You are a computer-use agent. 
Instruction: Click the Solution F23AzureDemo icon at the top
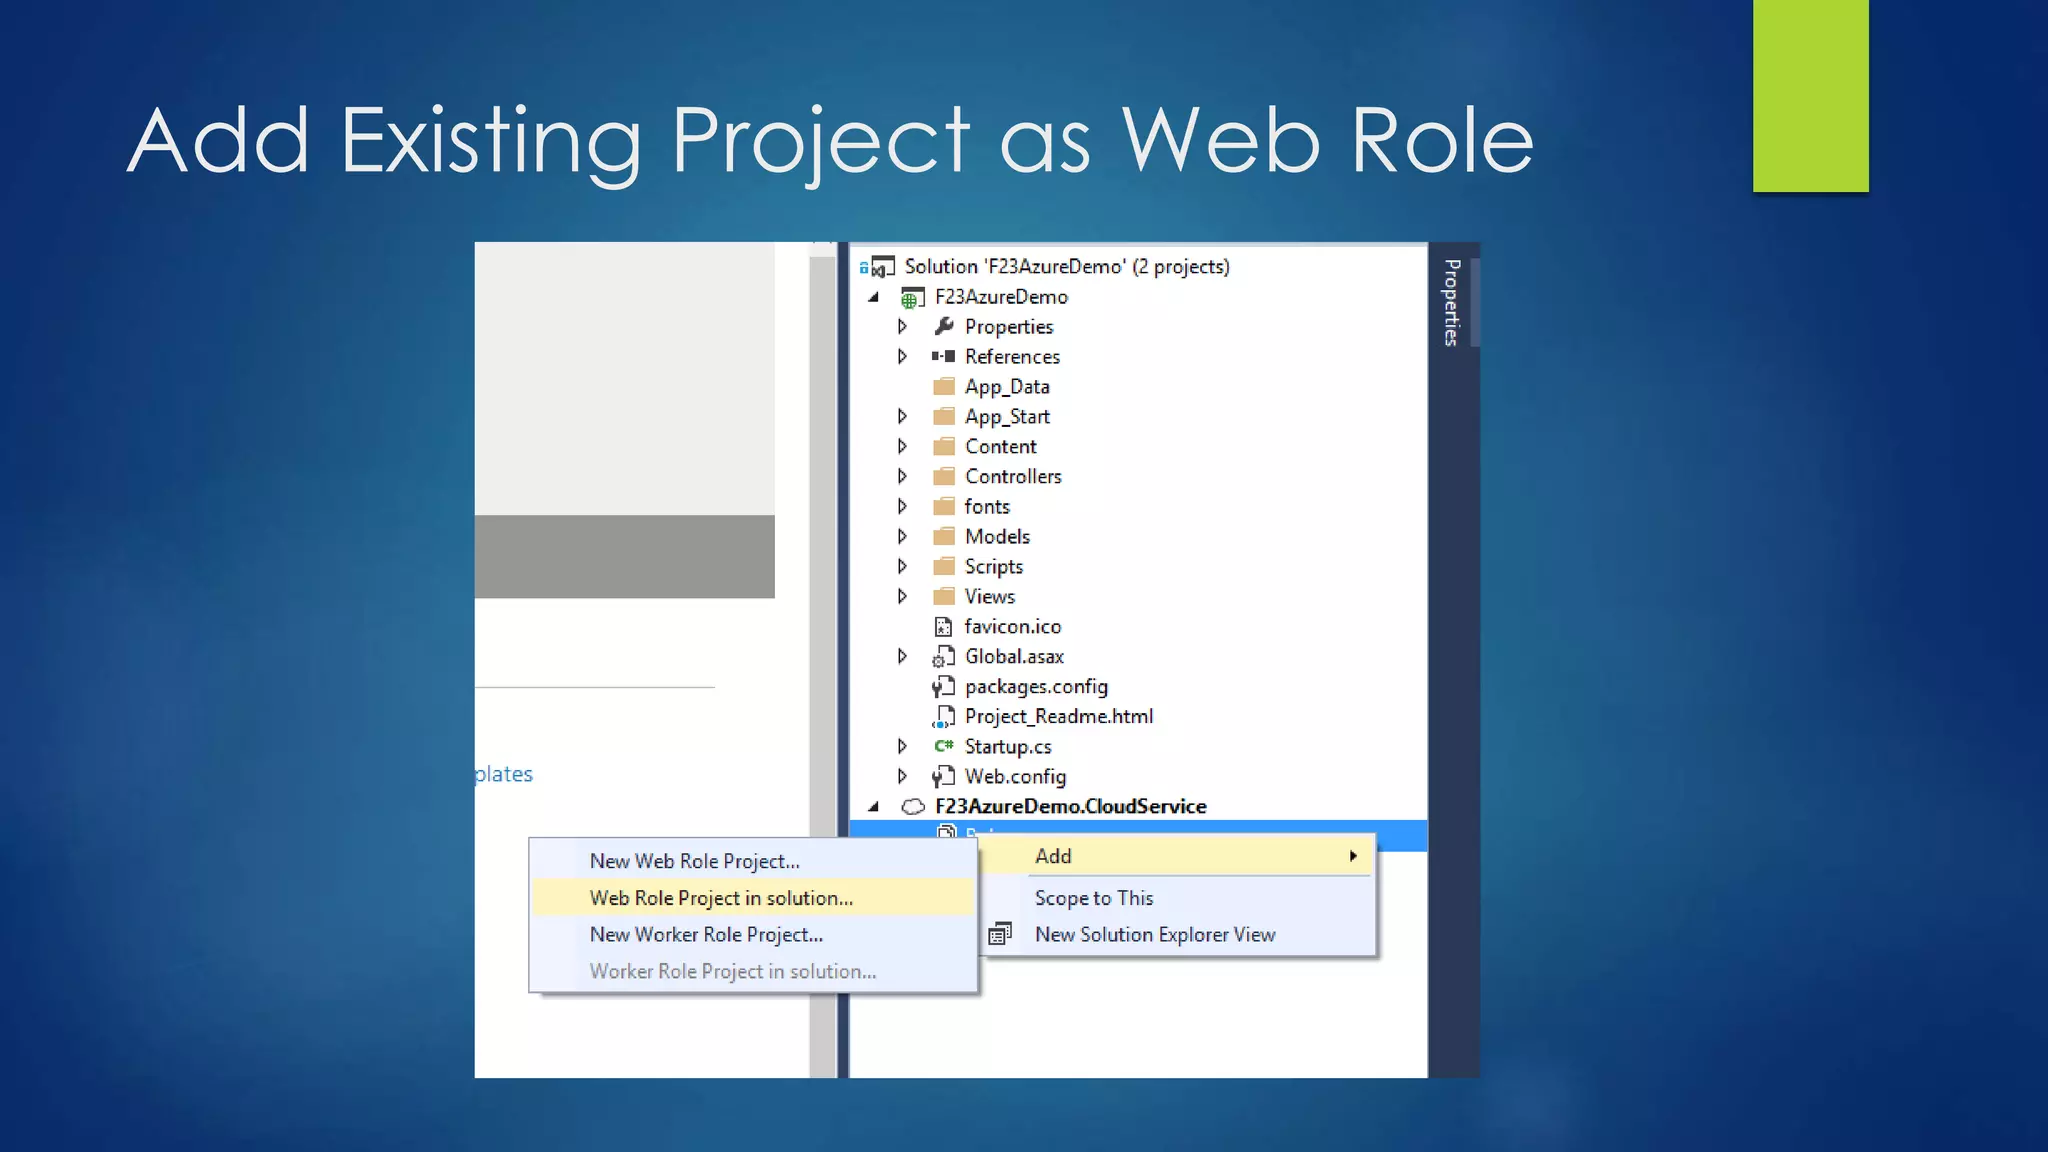(x=880, y=267)
